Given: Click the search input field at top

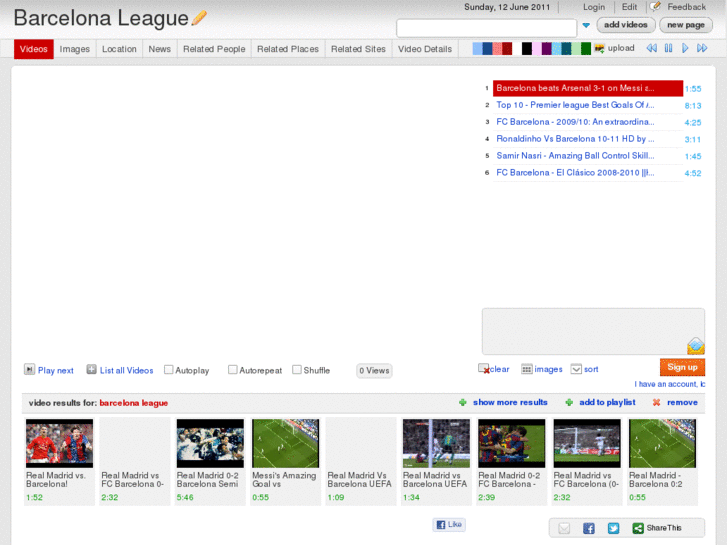Looking at the screenshot, I should click(486, 28).
